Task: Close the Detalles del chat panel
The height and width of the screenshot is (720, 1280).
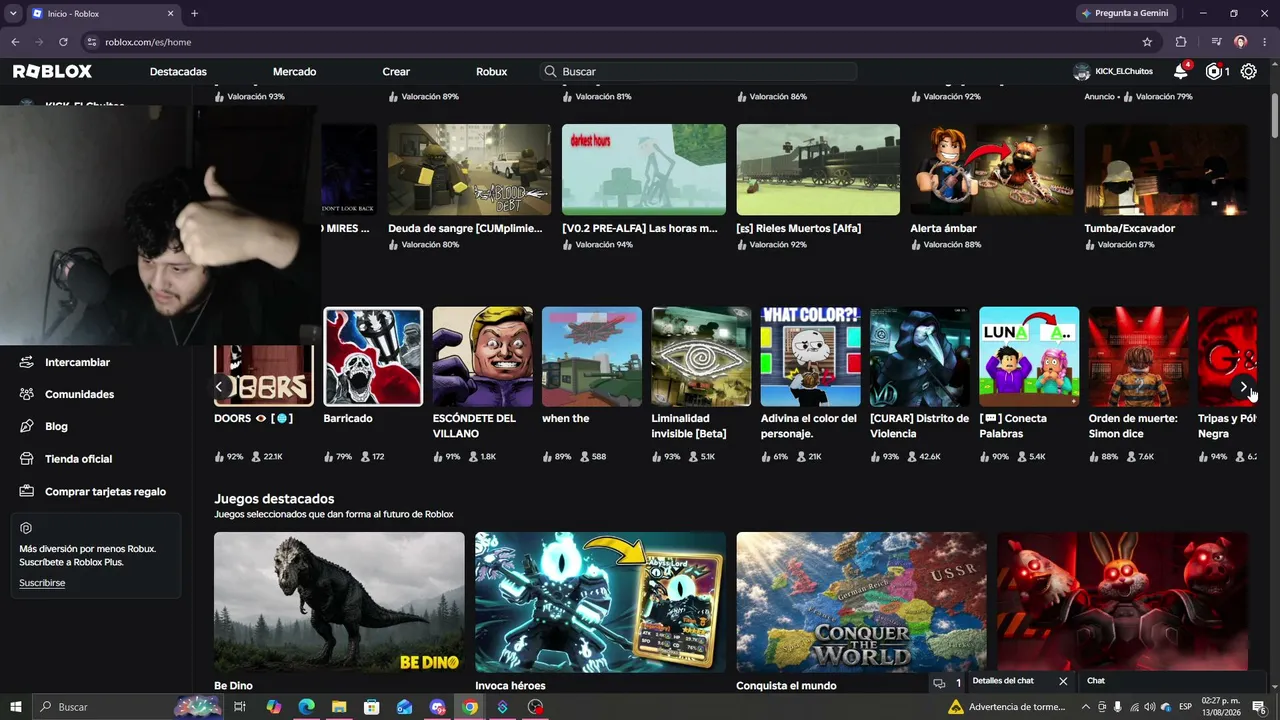Action: tap(1063, 681)
